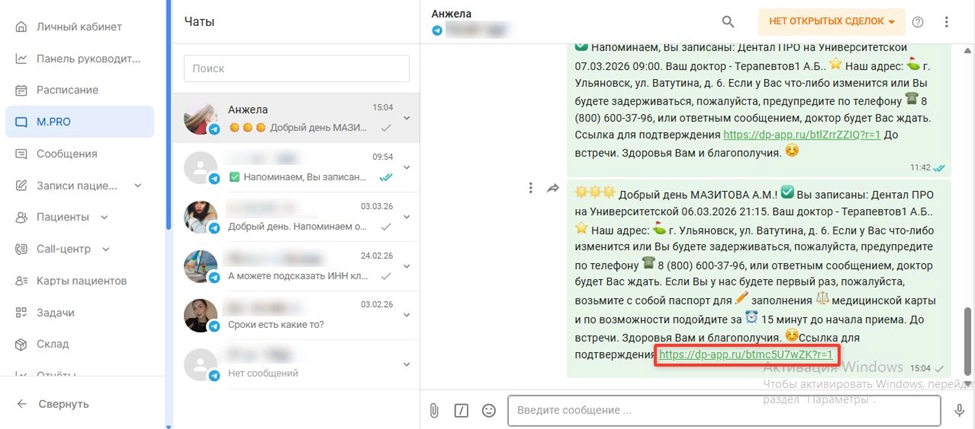Screen dimensions: 975x429
Task: Go to Карты пациентов in sidebar
Action: [x=80, y=281]
